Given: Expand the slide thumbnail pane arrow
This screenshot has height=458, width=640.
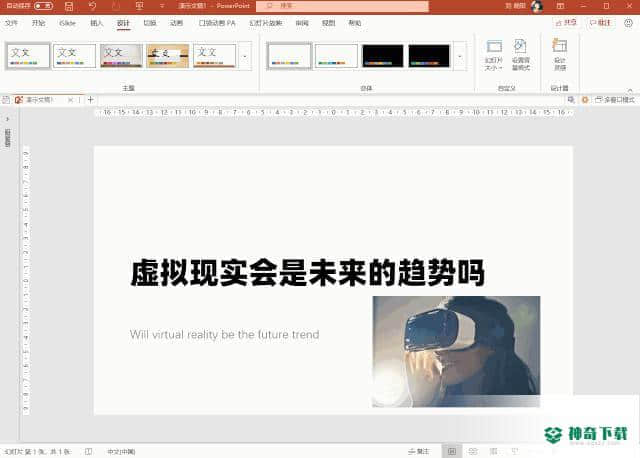Looking at the screenshot, I should (x=7, y=119).
